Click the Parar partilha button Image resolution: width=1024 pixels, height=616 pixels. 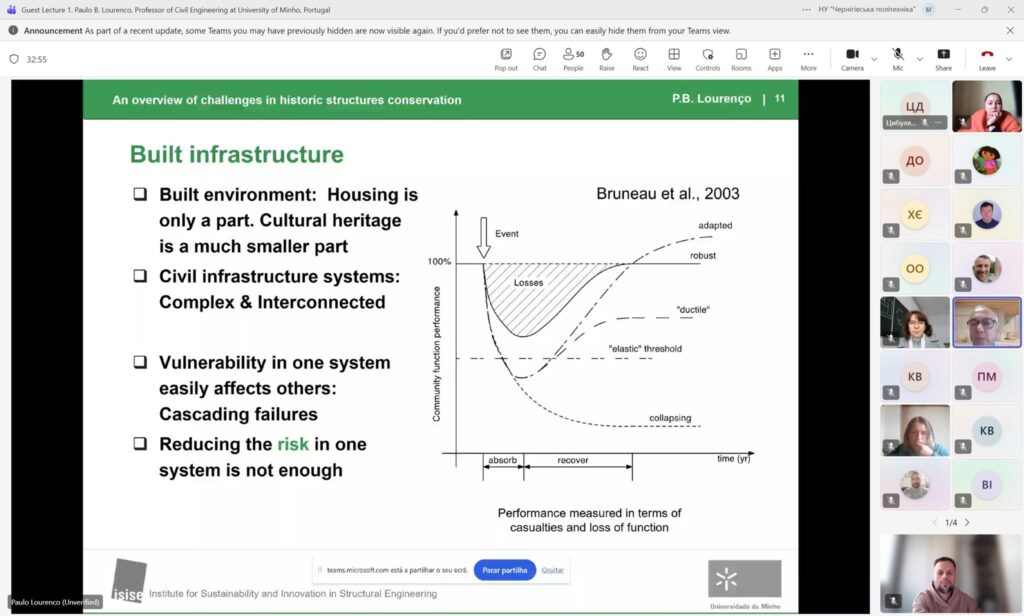(x=505, y=570)
